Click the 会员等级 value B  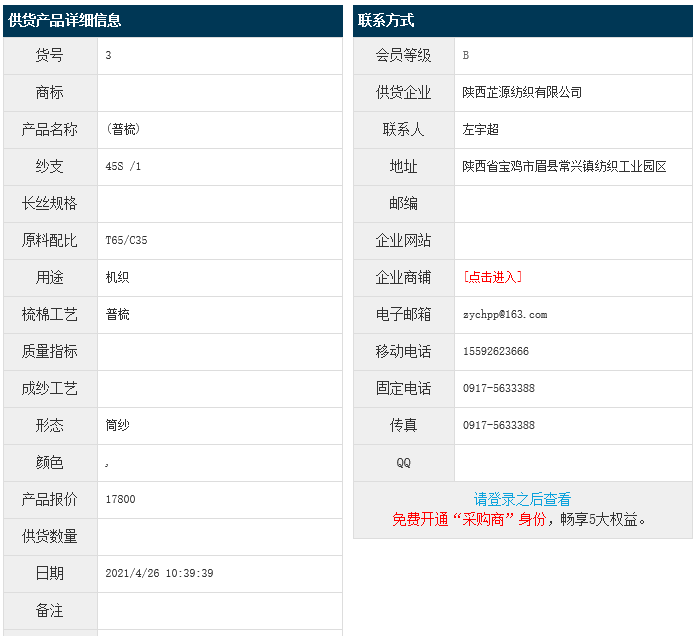point(466,55)
